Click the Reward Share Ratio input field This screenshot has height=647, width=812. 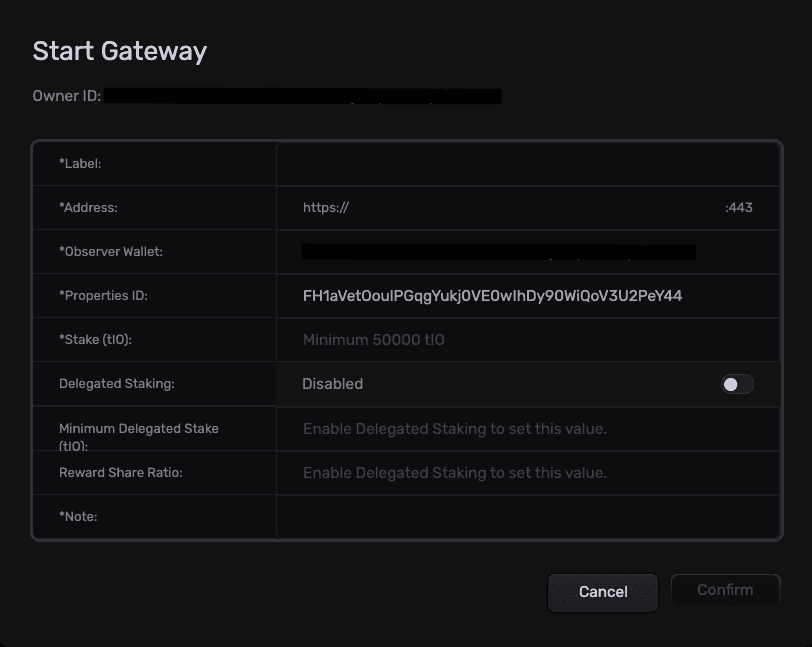[x=528, y=473]
